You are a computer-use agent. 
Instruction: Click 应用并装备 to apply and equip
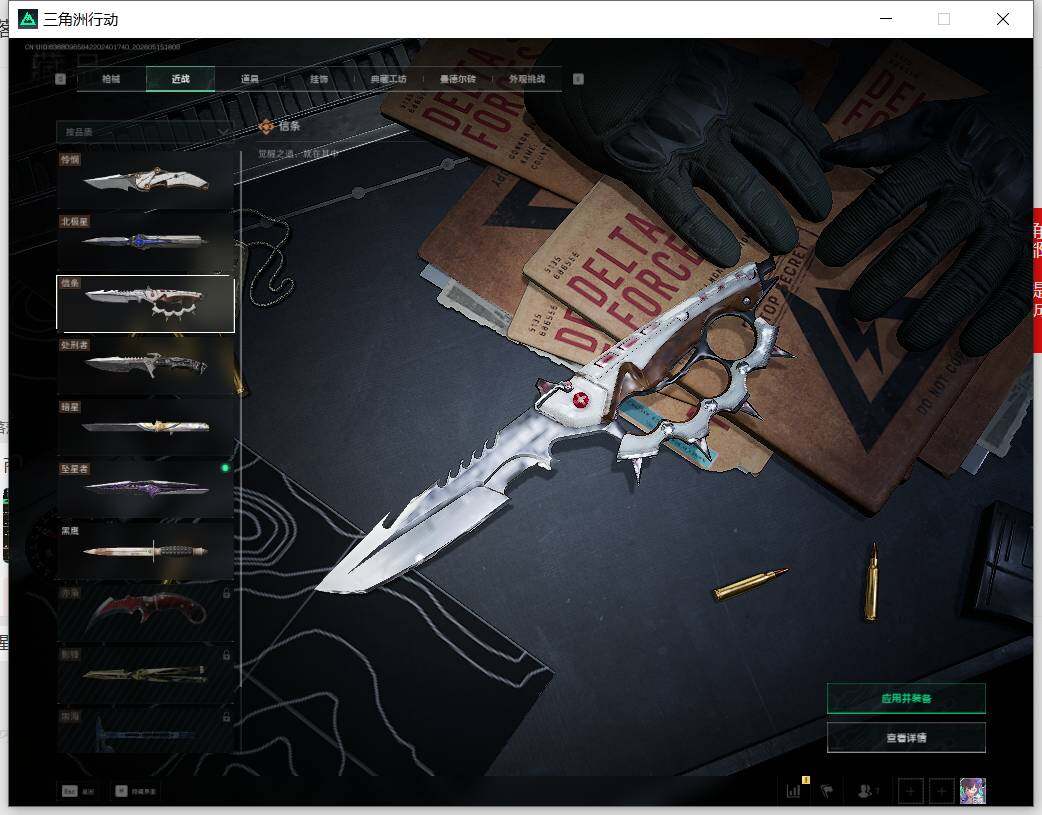tap(906, 698)
